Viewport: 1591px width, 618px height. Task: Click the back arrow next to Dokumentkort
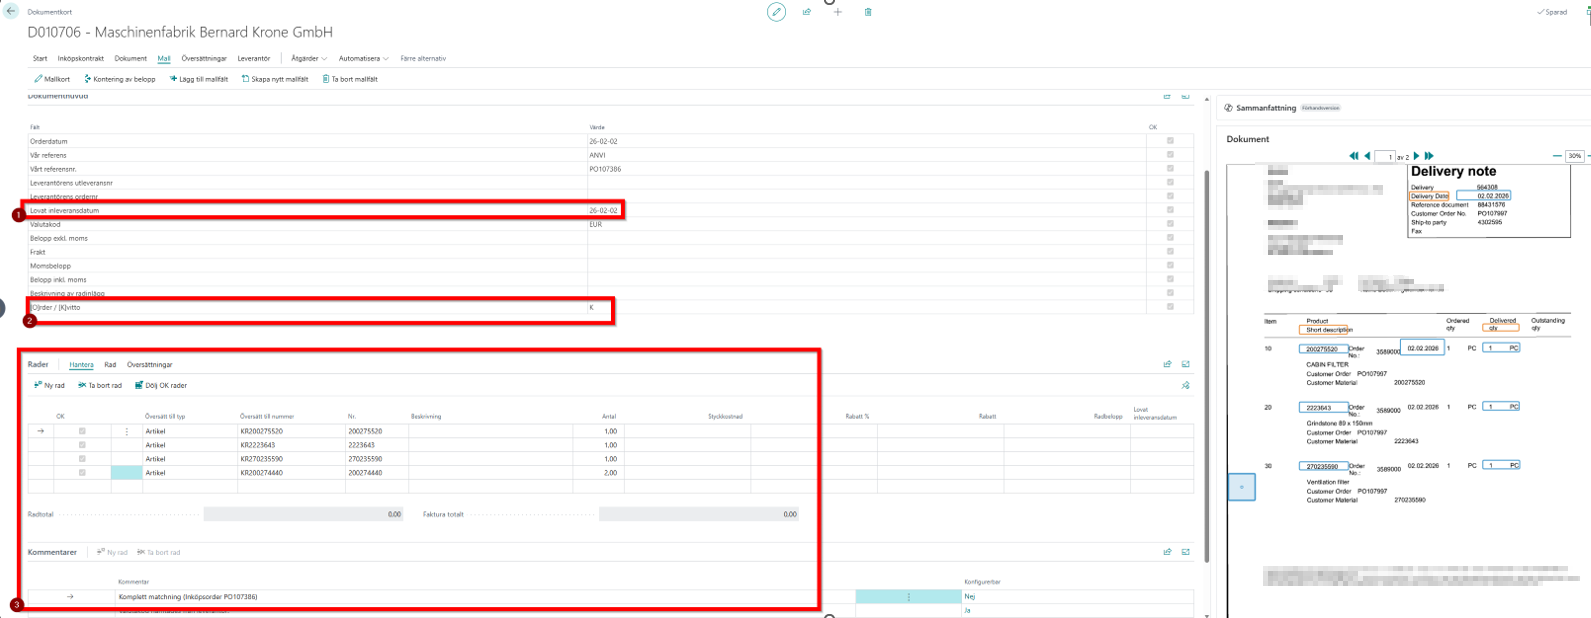(x=12, y=11)
